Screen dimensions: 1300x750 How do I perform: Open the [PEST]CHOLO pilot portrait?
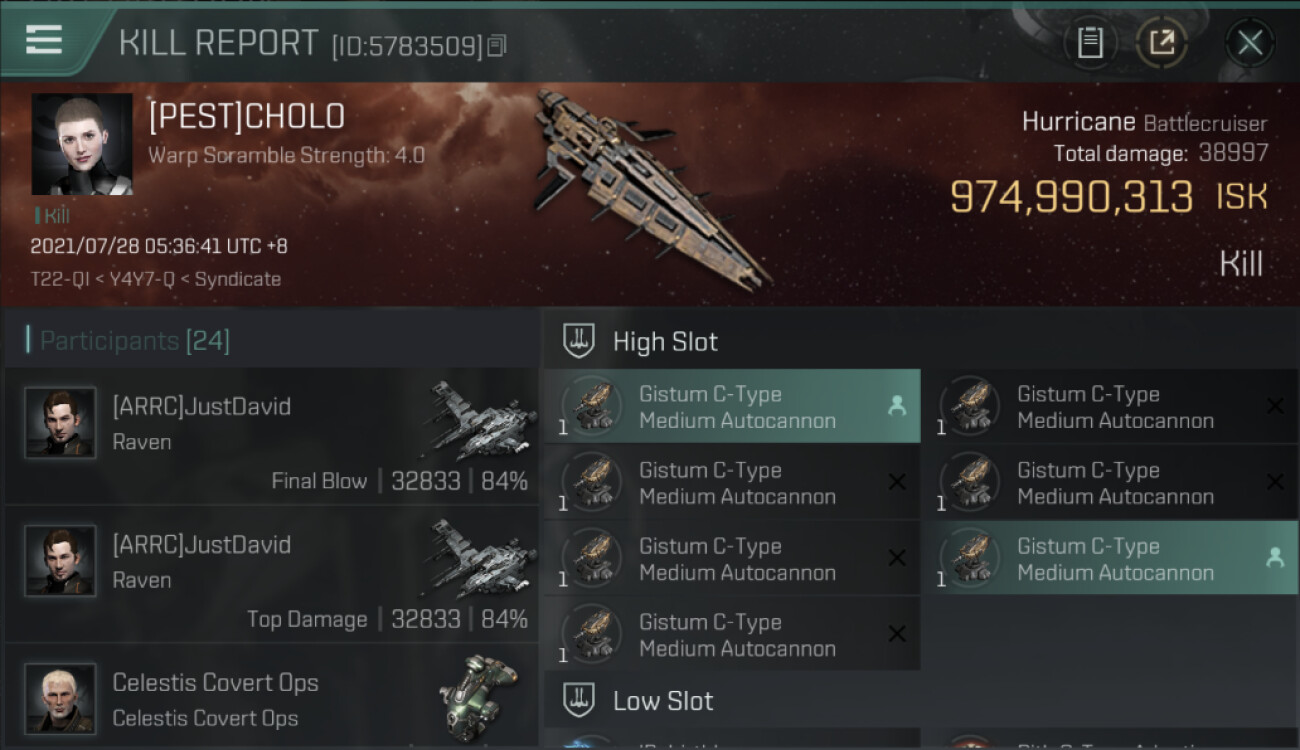point(82,144)
